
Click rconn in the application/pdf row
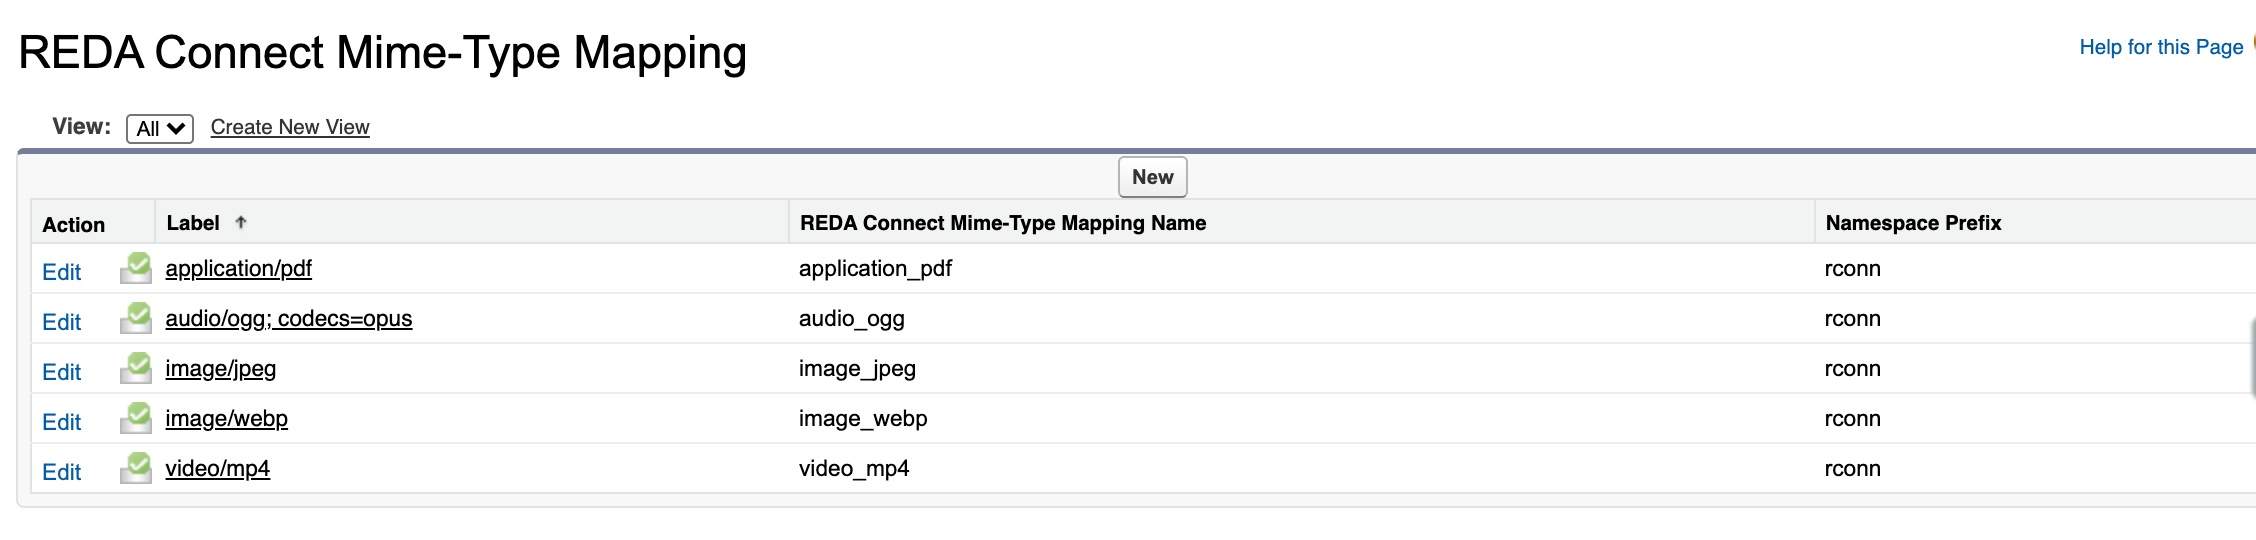pos(1852,268)
